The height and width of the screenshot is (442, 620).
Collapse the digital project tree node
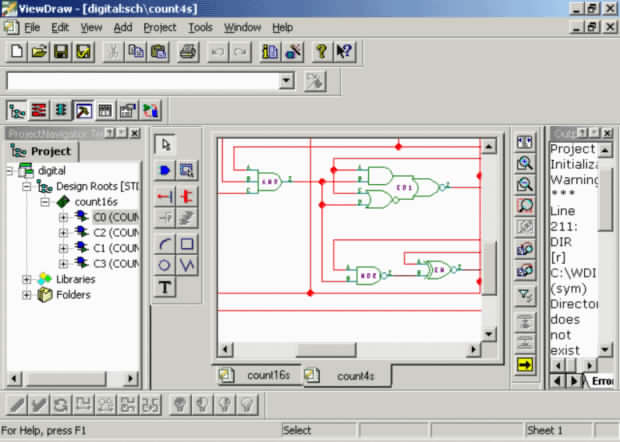(9, 171)
